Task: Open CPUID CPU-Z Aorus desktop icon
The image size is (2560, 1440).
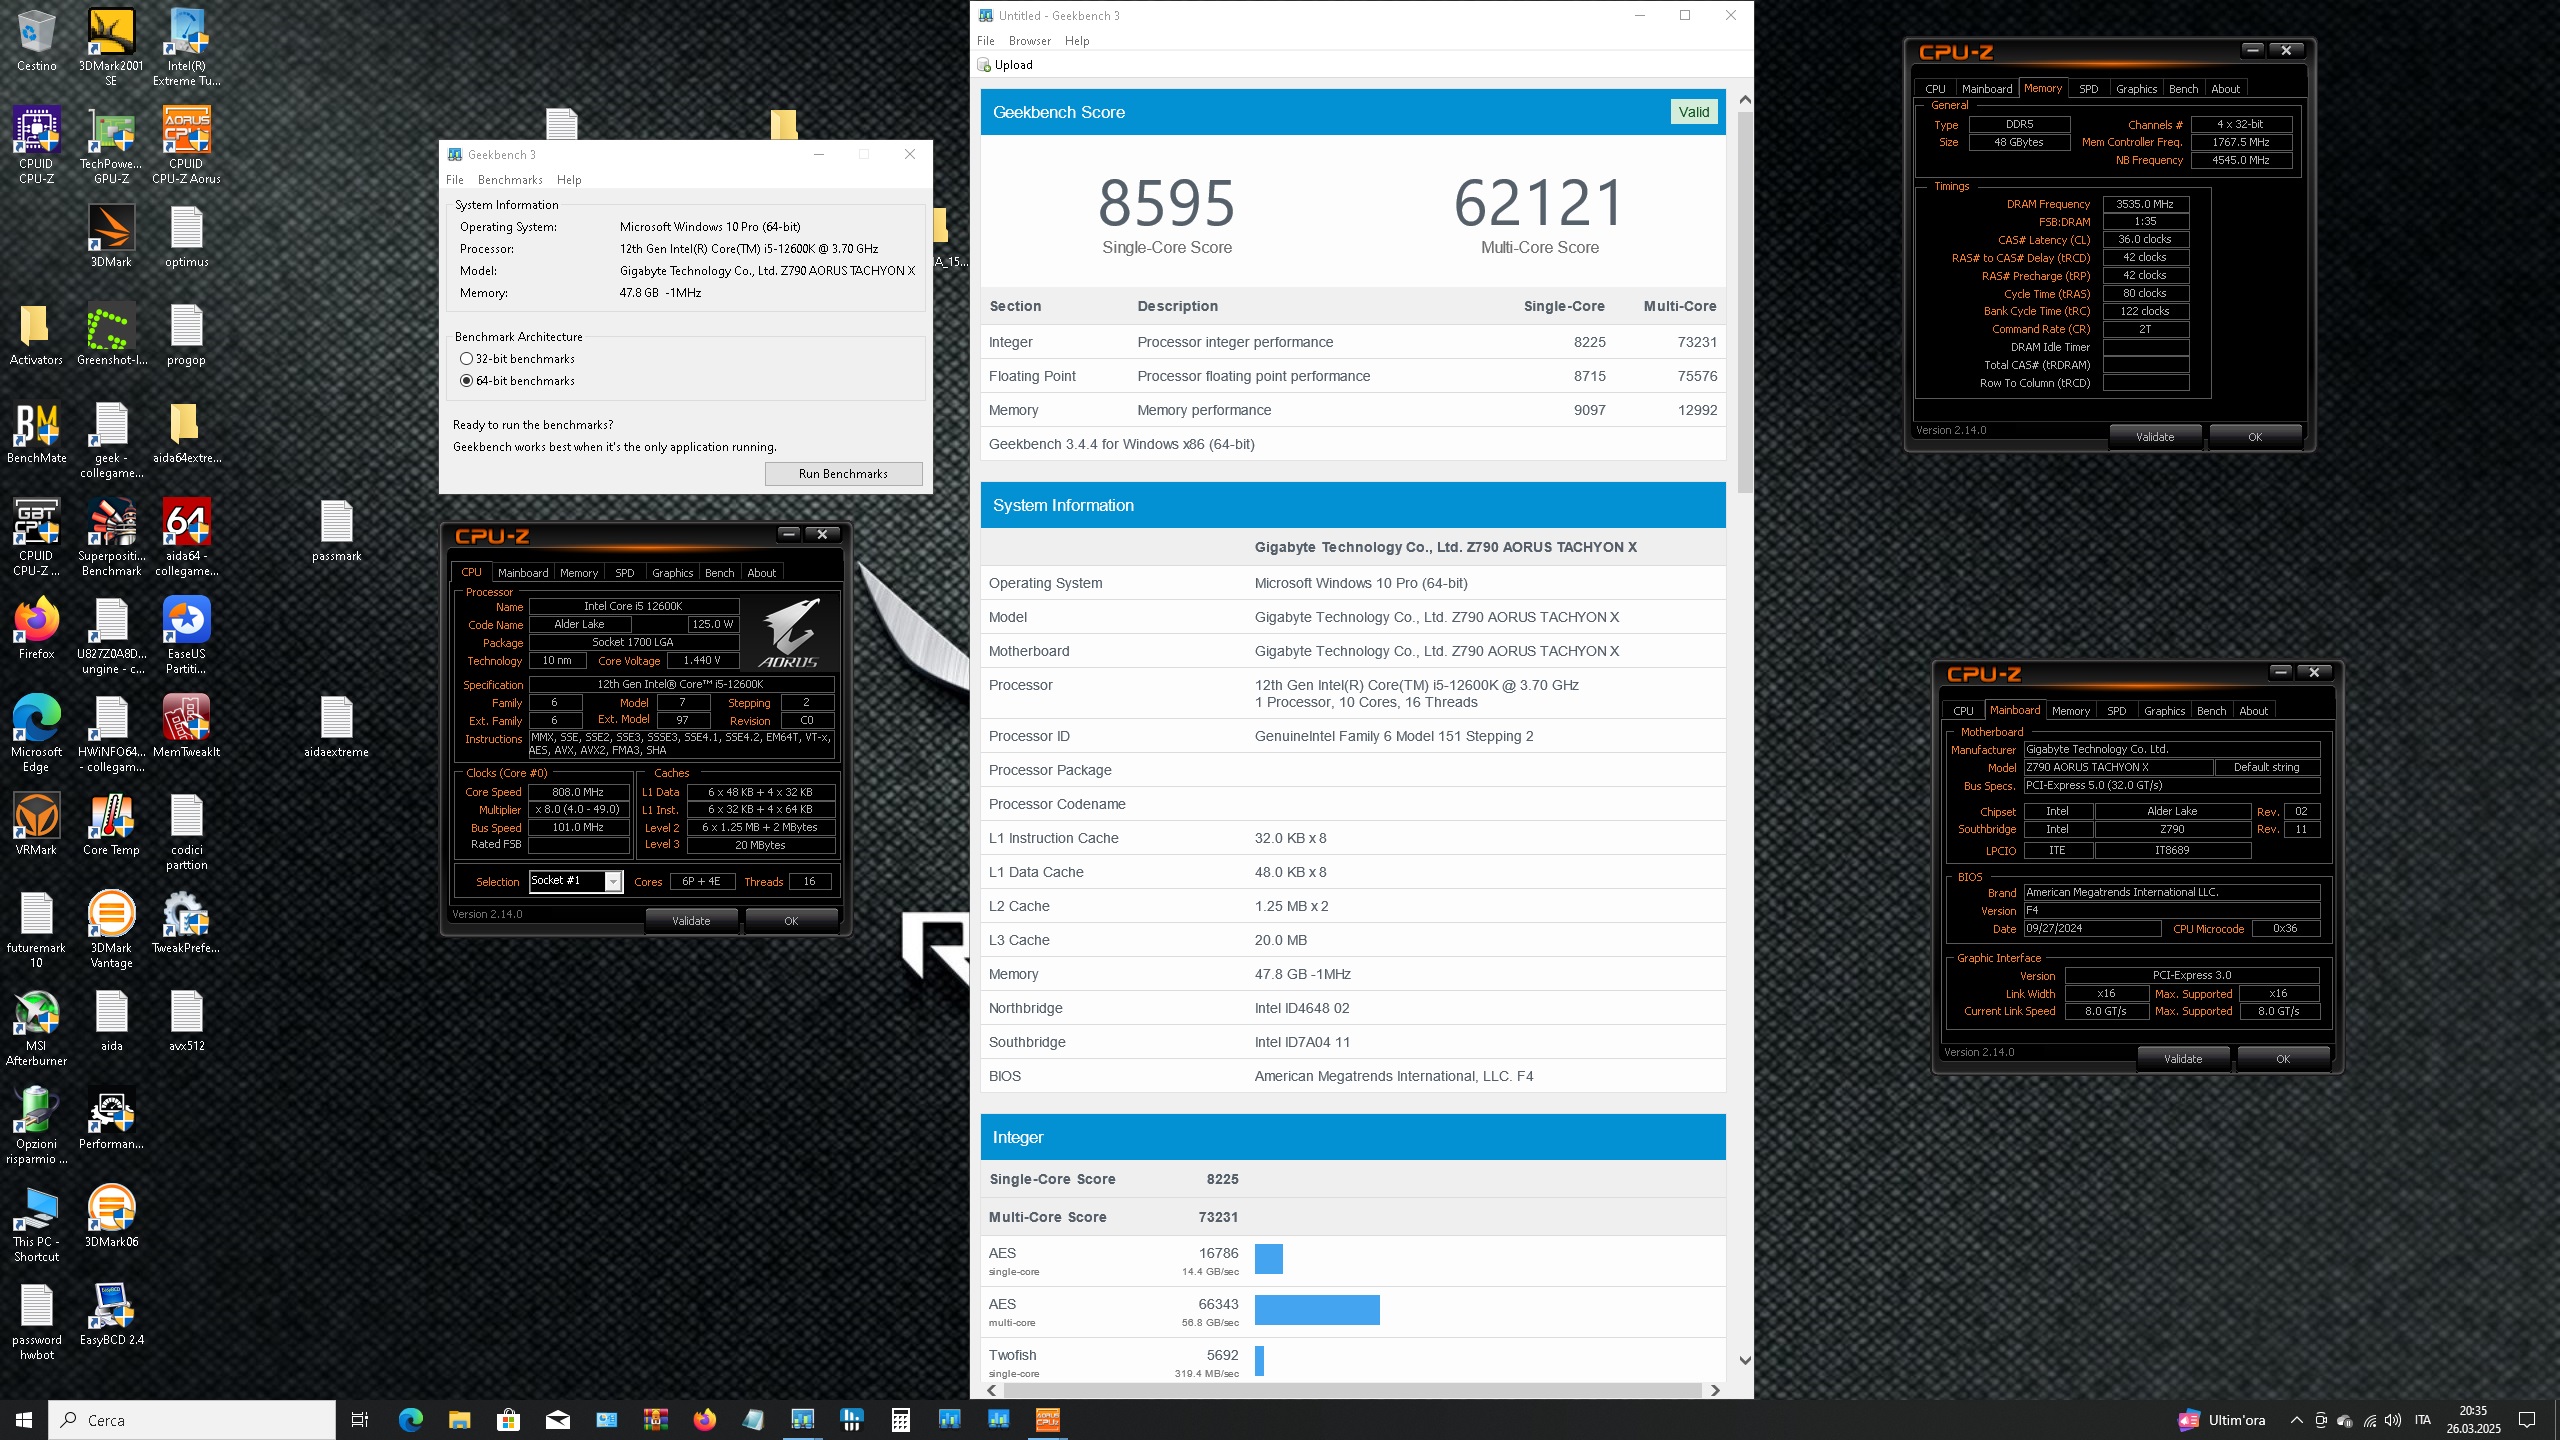Action: (x=187, y=145)
